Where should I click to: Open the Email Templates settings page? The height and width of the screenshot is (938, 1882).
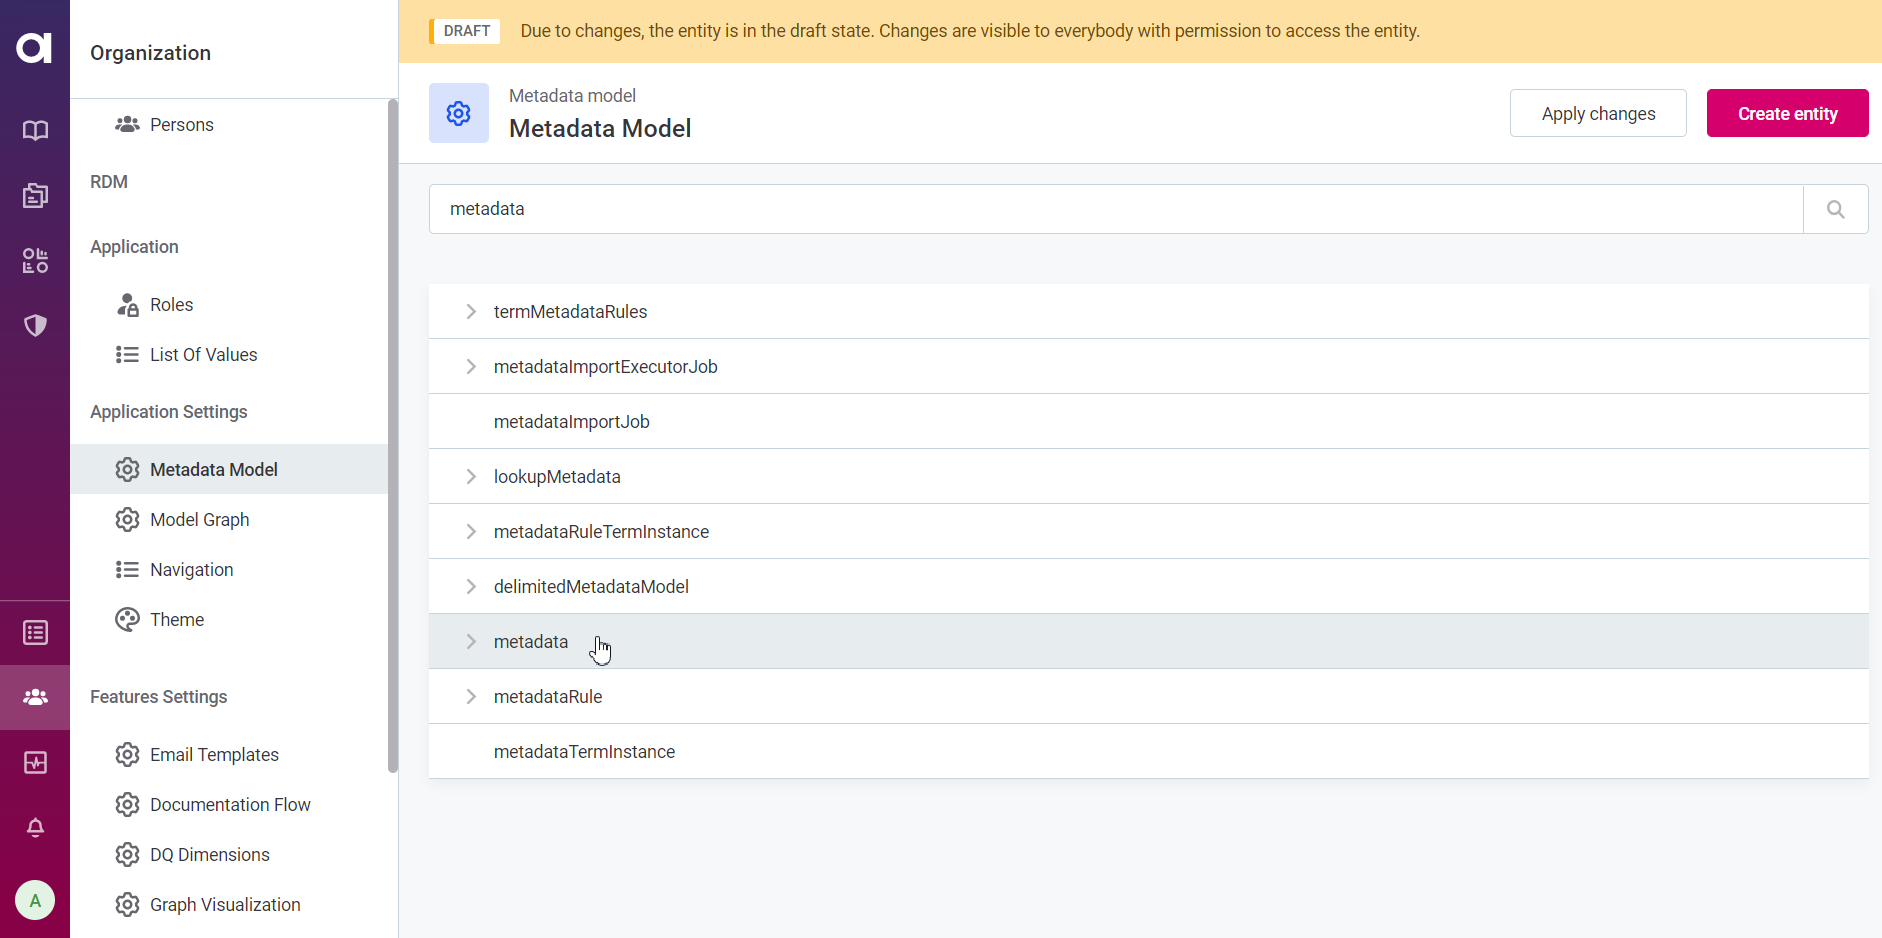(214, 754)
